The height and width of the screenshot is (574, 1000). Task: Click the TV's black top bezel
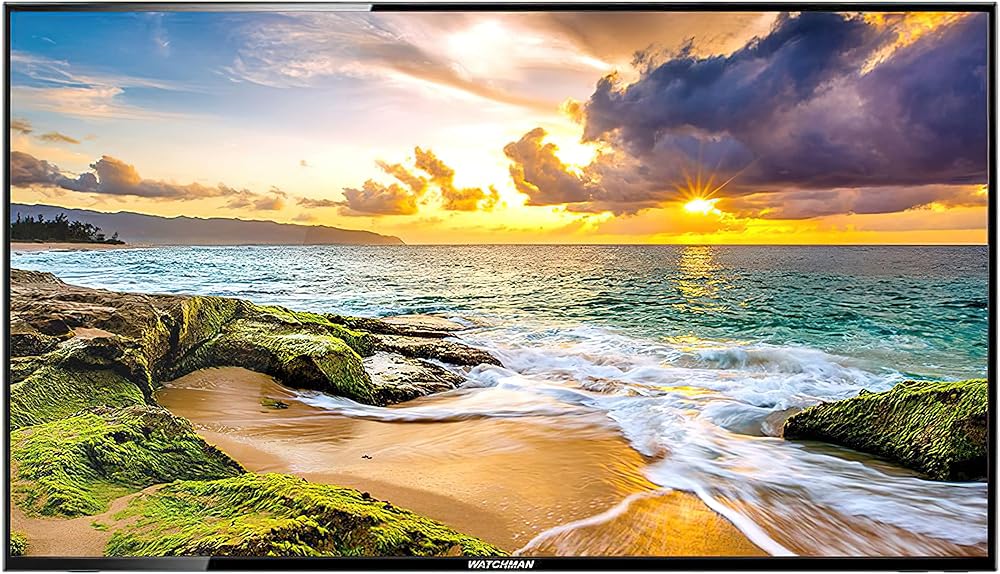(x=500, y=8)
